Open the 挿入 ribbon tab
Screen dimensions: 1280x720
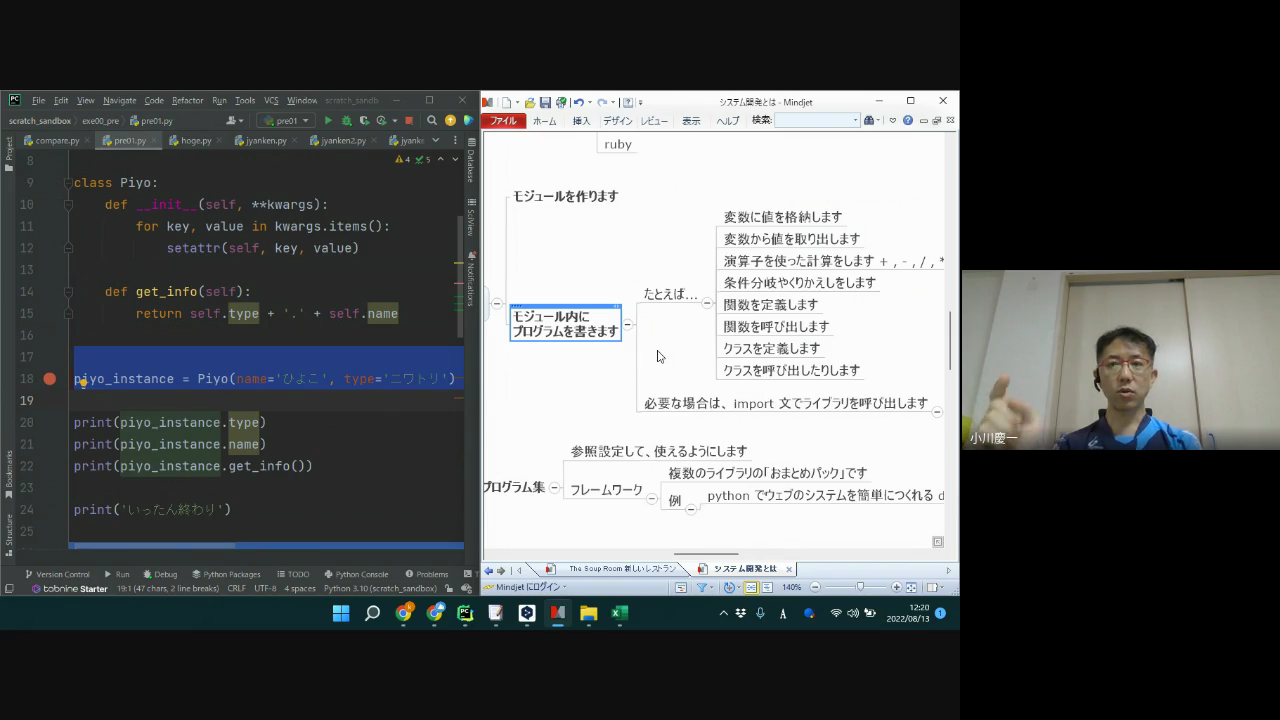point(581,121)
